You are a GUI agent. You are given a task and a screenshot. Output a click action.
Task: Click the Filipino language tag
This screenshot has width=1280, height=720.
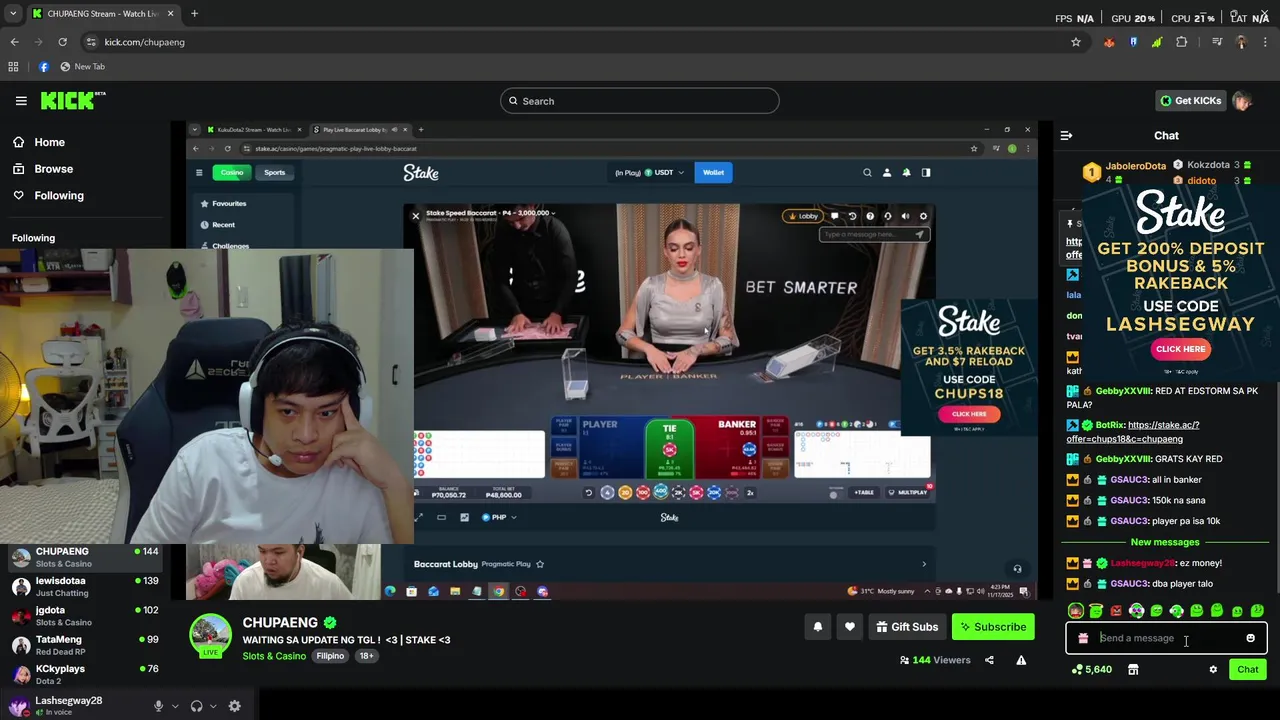pyautogui.click(x=330, y=656)
